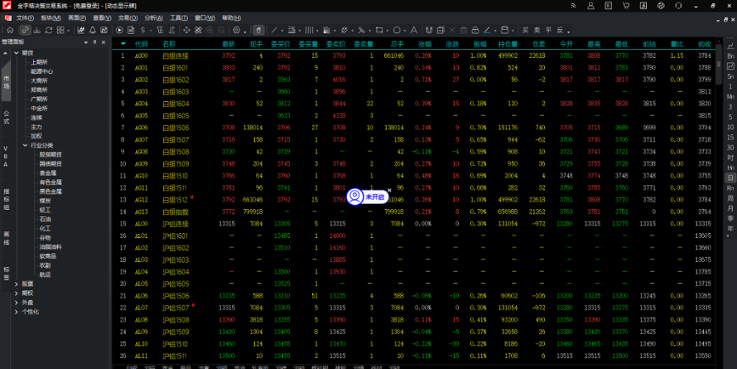The width and height of the screenshot is (737, 369).
Task: Open the 工具(T) menu
Action: coord(179,18)
